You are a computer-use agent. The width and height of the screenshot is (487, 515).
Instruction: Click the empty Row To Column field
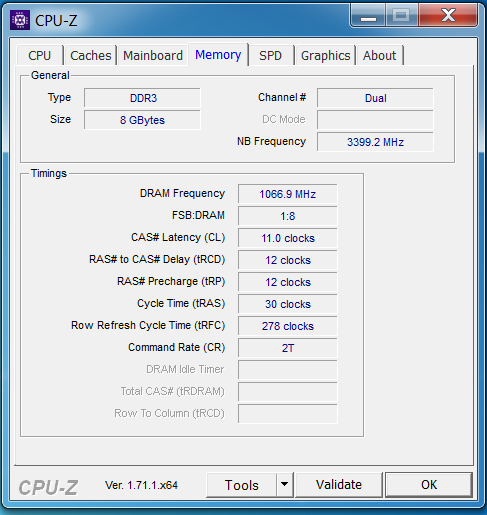tap(288, 414)
